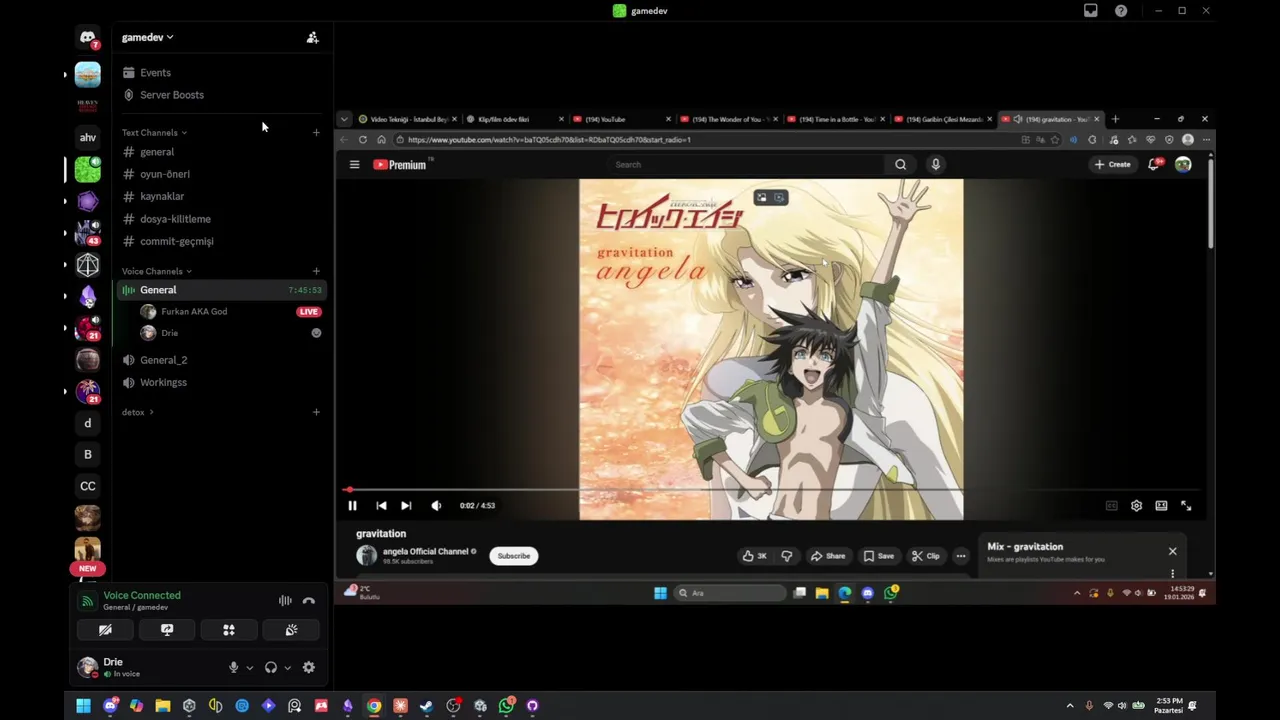
Task: Open YouTube player settings gear in stream
Action: pyautogui.click(x=1136, y=506)
